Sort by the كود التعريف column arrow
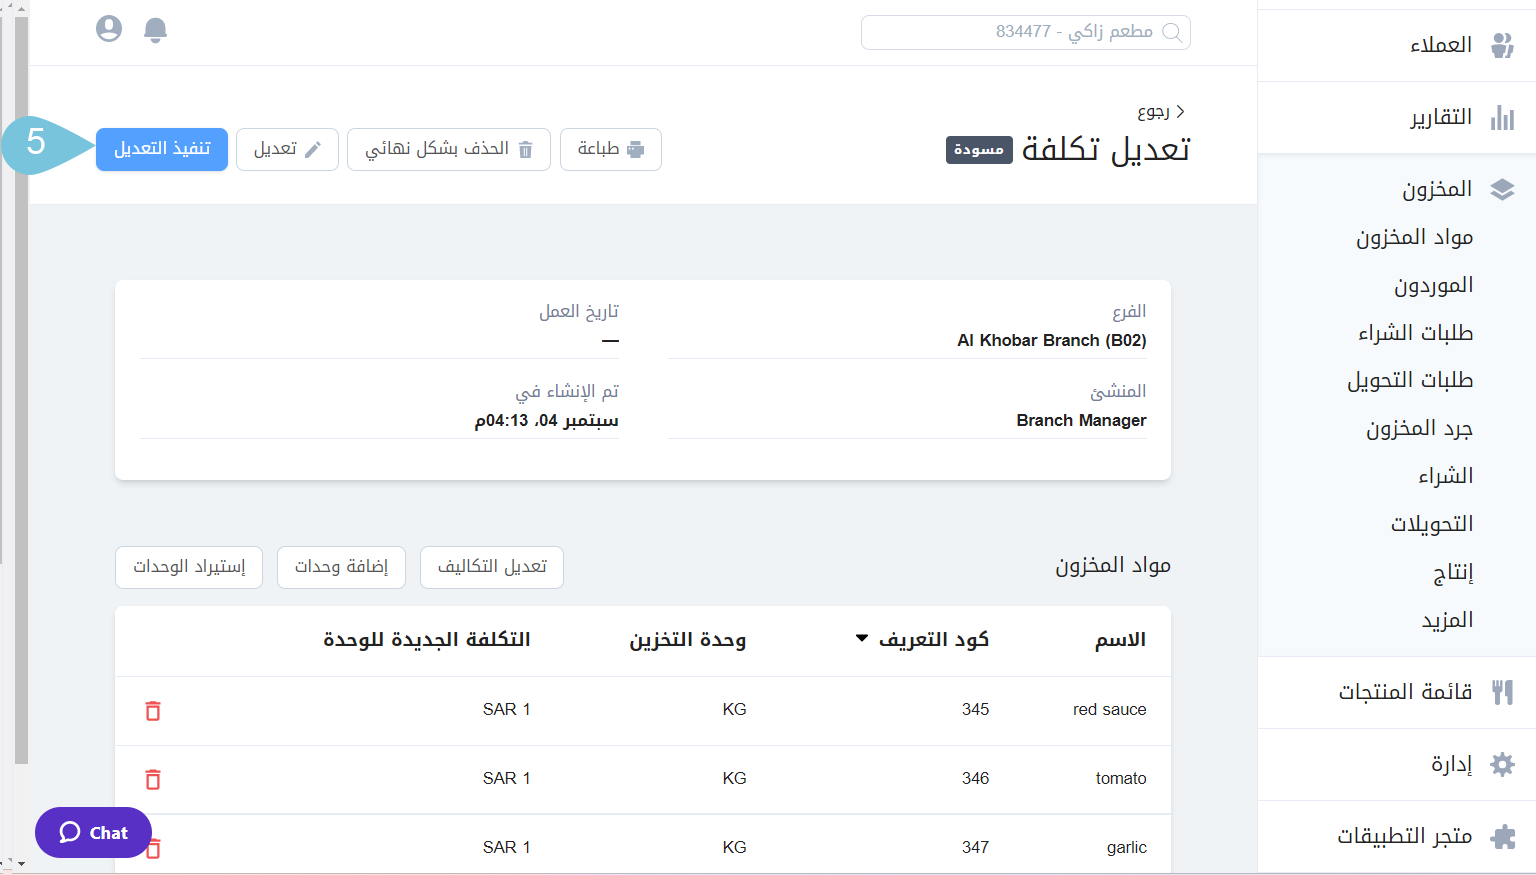This screenshot has height=875, width=1536. tap(862, 639)
